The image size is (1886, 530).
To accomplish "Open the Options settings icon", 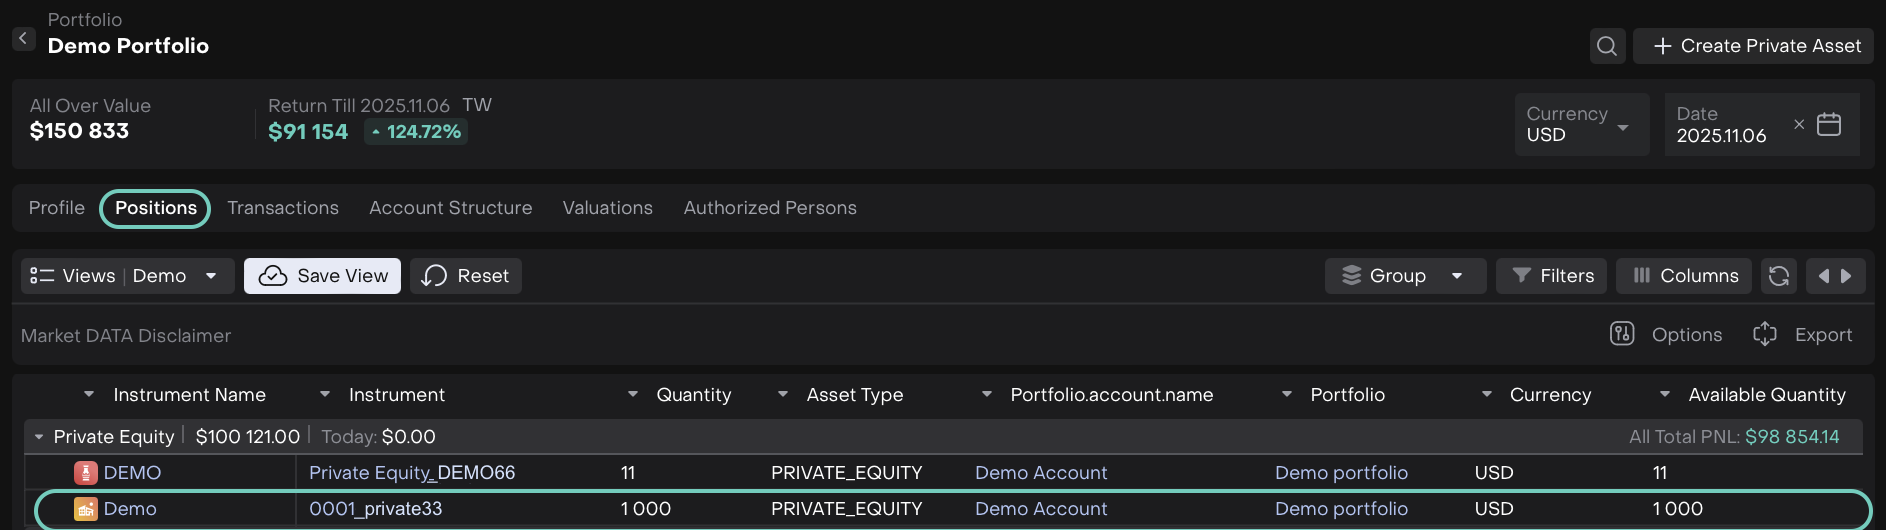I will click(1623, 334).
